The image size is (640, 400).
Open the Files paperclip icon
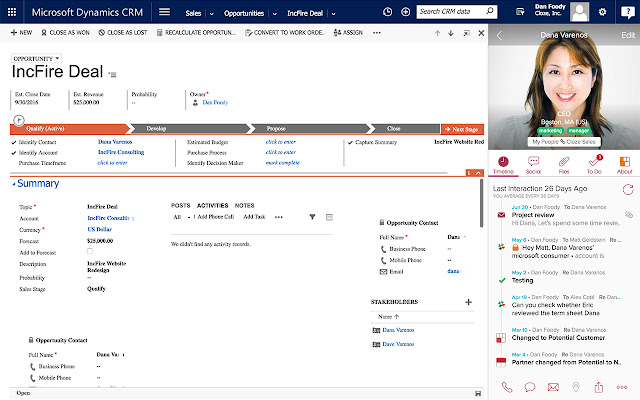tap(563, 164)
